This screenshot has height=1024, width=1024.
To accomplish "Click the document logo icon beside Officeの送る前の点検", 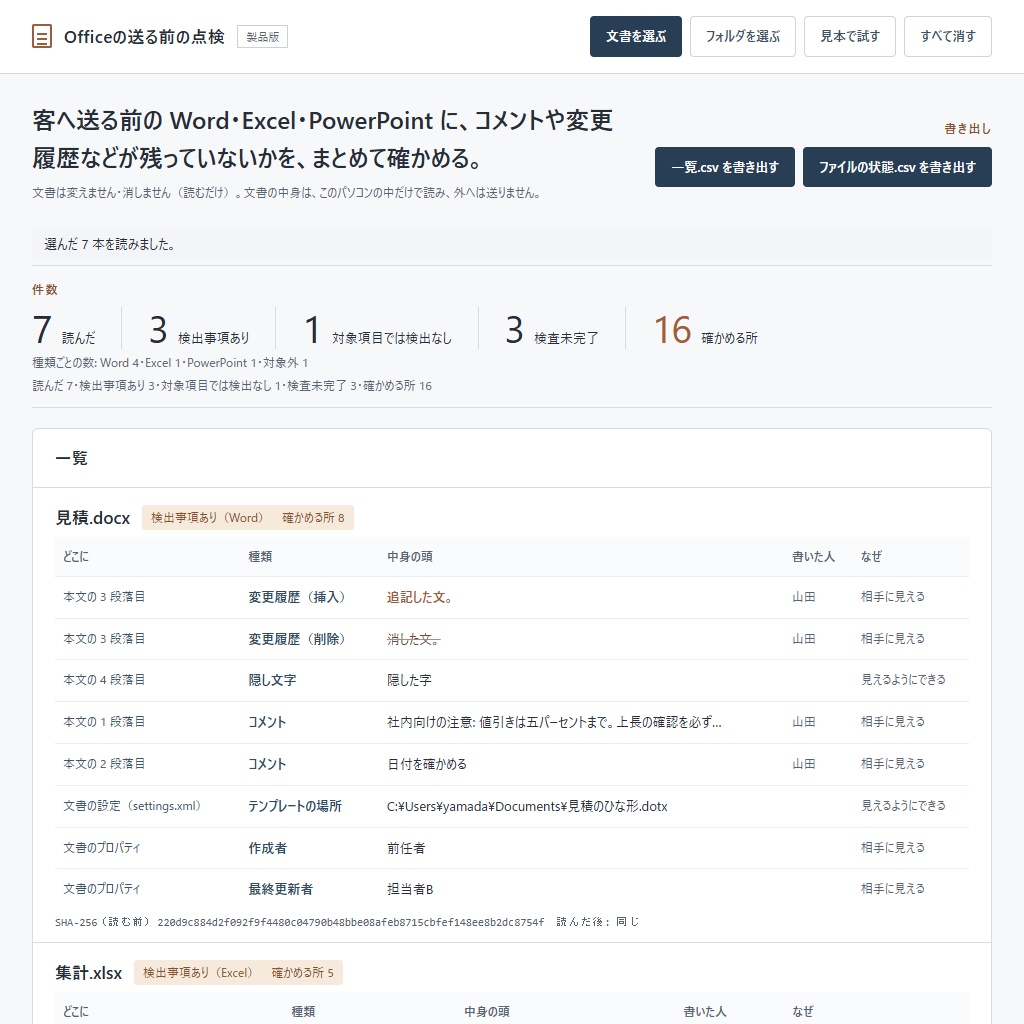I will [x=42, y=37].
